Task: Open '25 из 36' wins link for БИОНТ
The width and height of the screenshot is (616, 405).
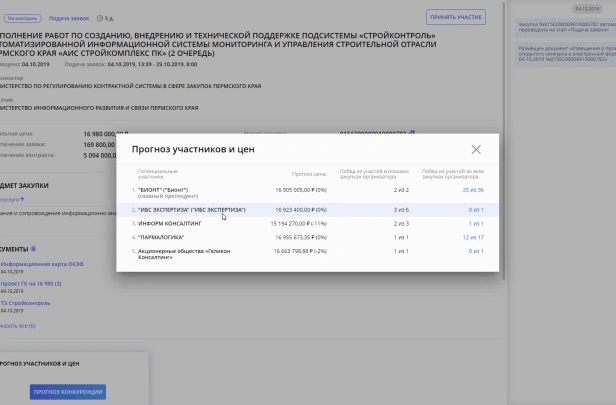Action: pos(473,190)
